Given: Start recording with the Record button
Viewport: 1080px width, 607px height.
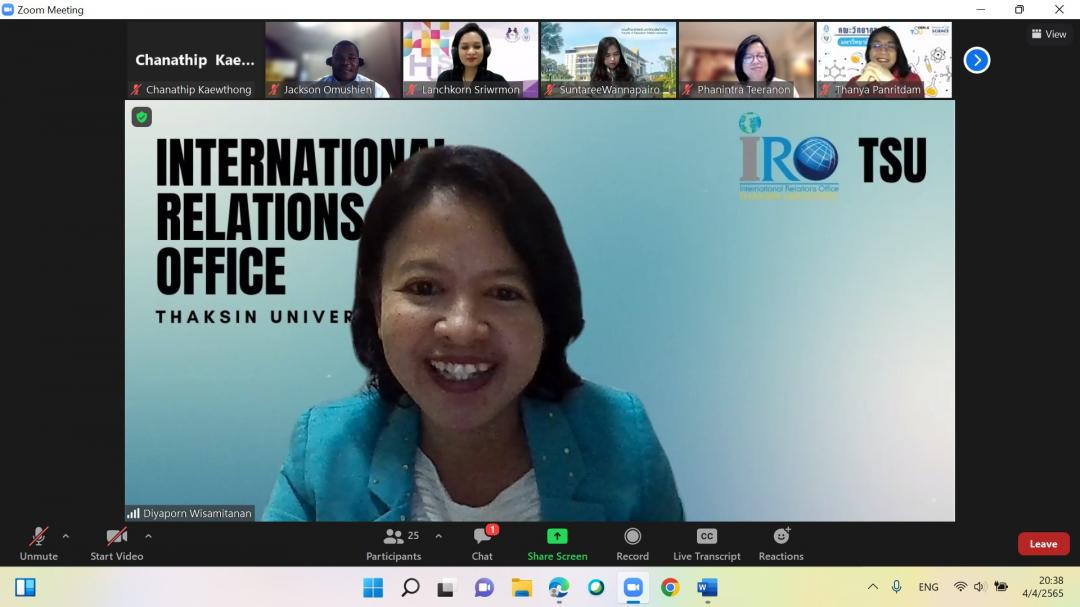Looking at the screenshot, I should 632,543.
